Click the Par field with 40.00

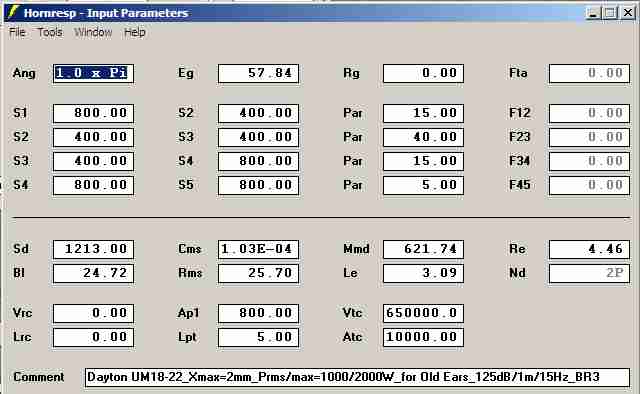pyautogui.click(x=423, y=137)
